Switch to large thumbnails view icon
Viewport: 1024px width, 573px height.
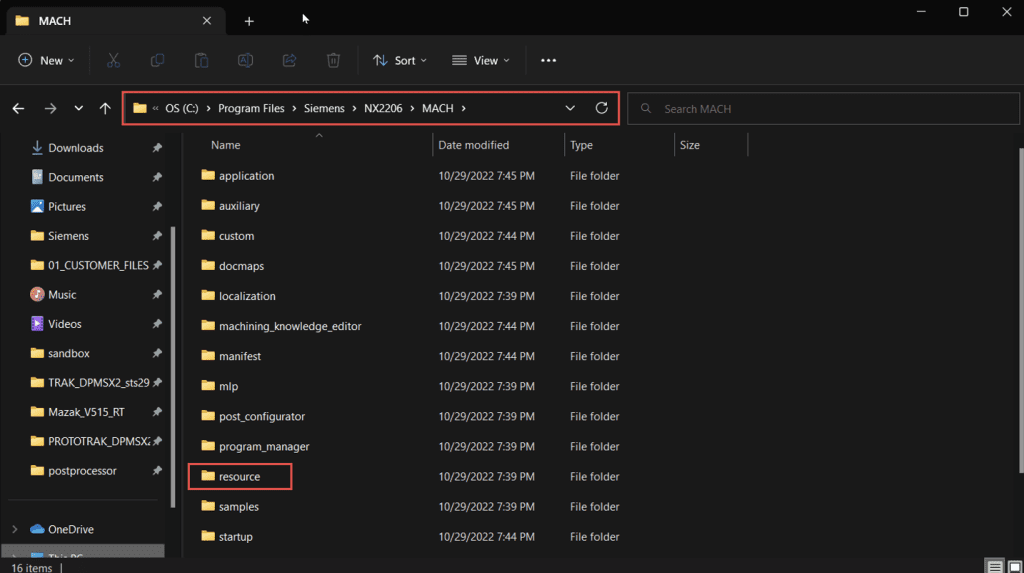(x=1014, y=566)
